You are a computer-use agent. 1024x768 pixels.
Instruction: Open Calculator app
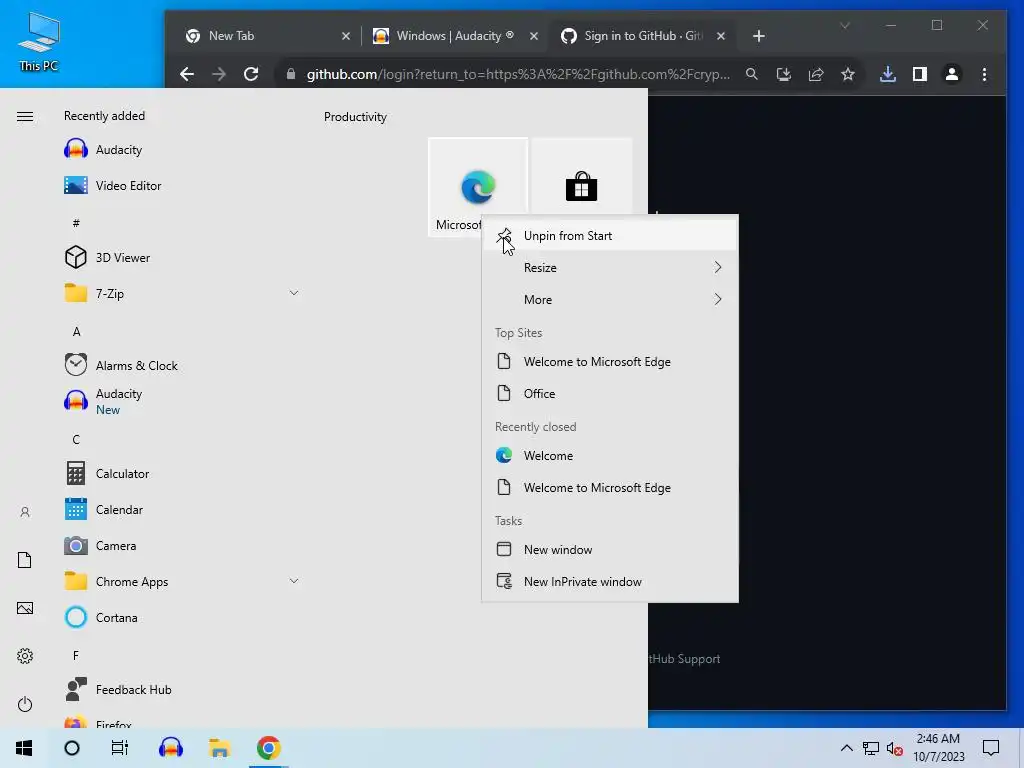coord(182,473)
